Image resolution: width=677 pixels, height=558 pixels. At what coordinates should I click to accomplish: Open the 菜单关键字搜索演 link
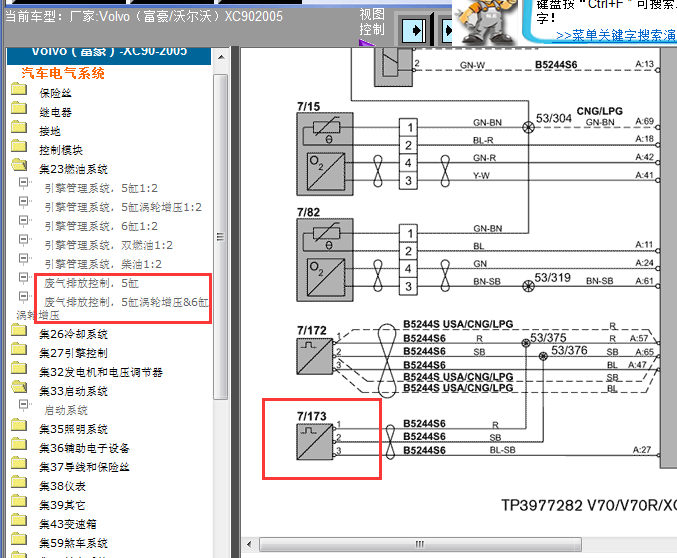pyautogui.click(x=616, y=35)
